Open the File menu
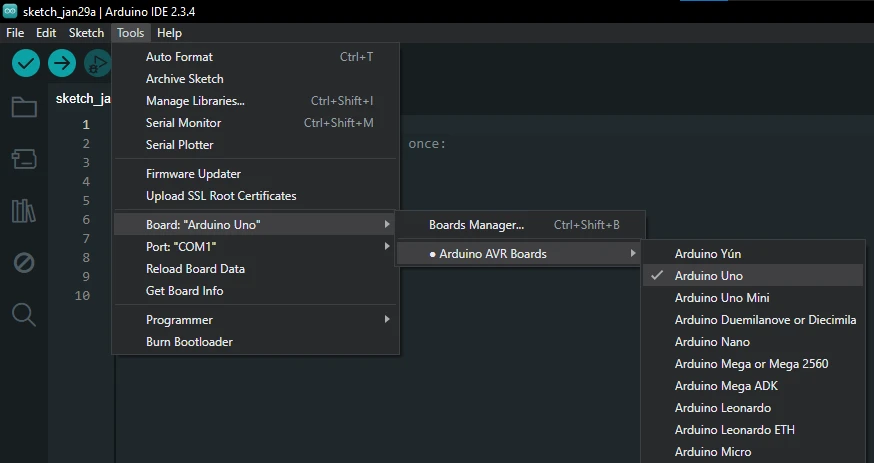This screenshot has height=463, width=874. tap(15, 33)
